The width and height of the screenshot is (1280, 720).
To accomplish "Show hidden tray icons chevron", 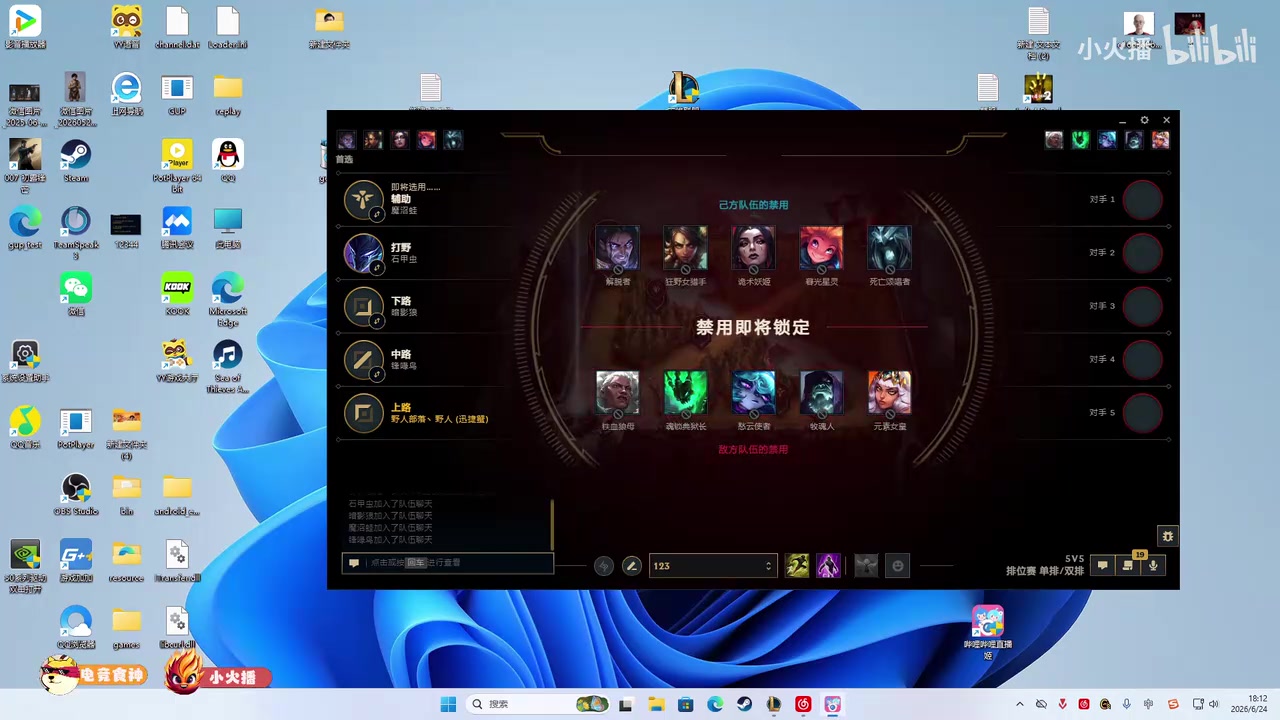I will tap(1019, 704).
